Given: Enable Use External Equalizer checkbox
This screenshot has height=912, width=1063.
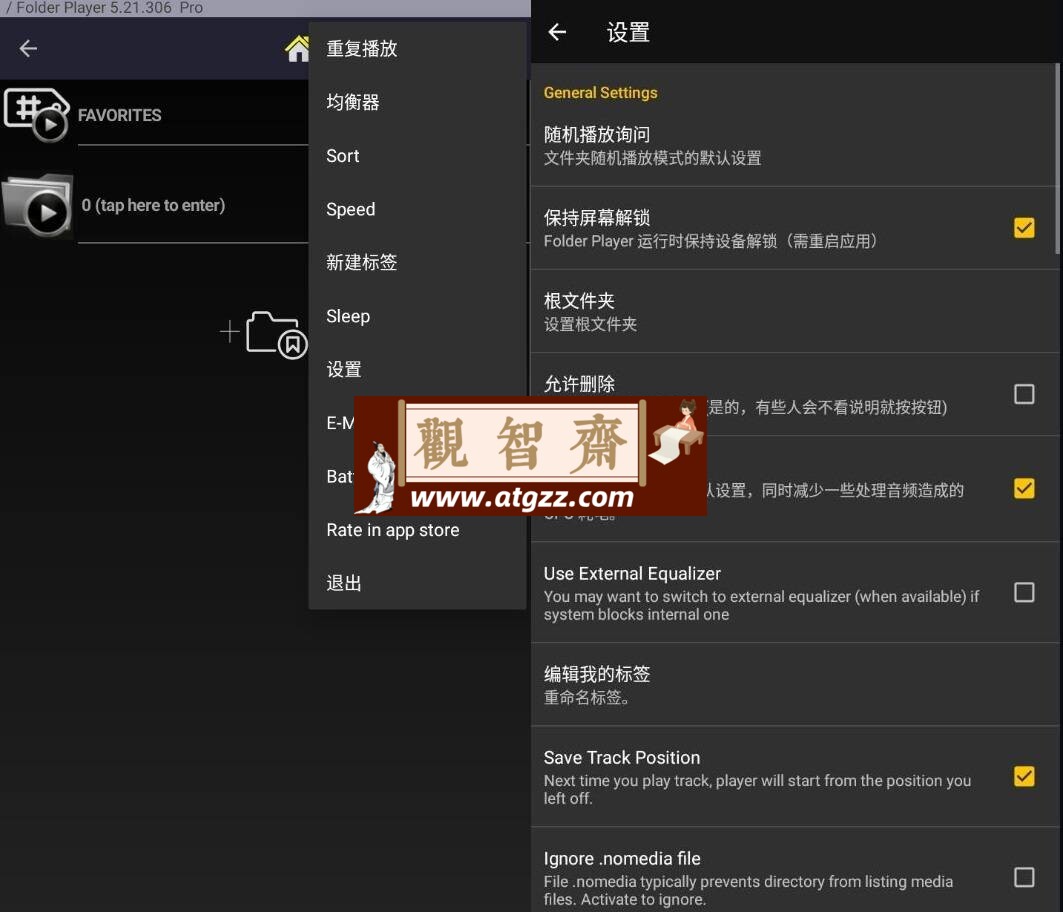Looking at the screenshot, I should pyautogui.click(x=1024, y=593).
